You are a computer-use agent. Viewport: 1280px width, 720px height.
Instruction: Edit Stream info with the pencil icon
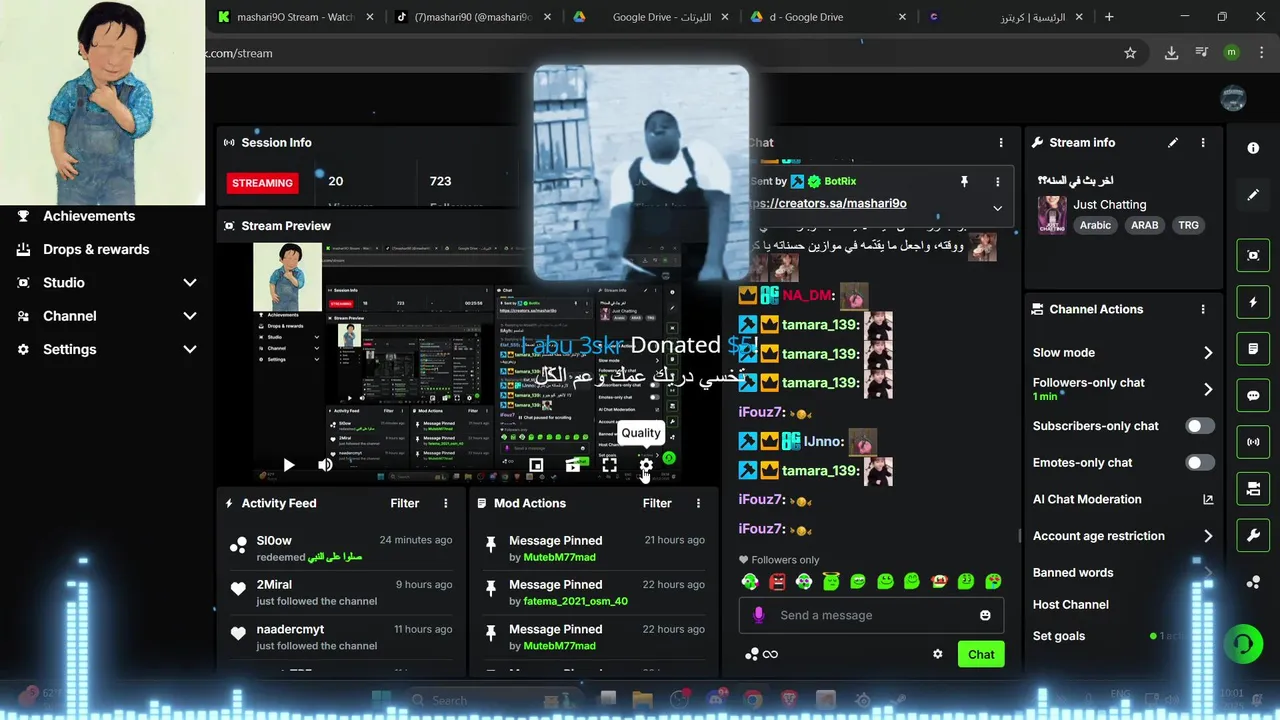coord(1173,143)
